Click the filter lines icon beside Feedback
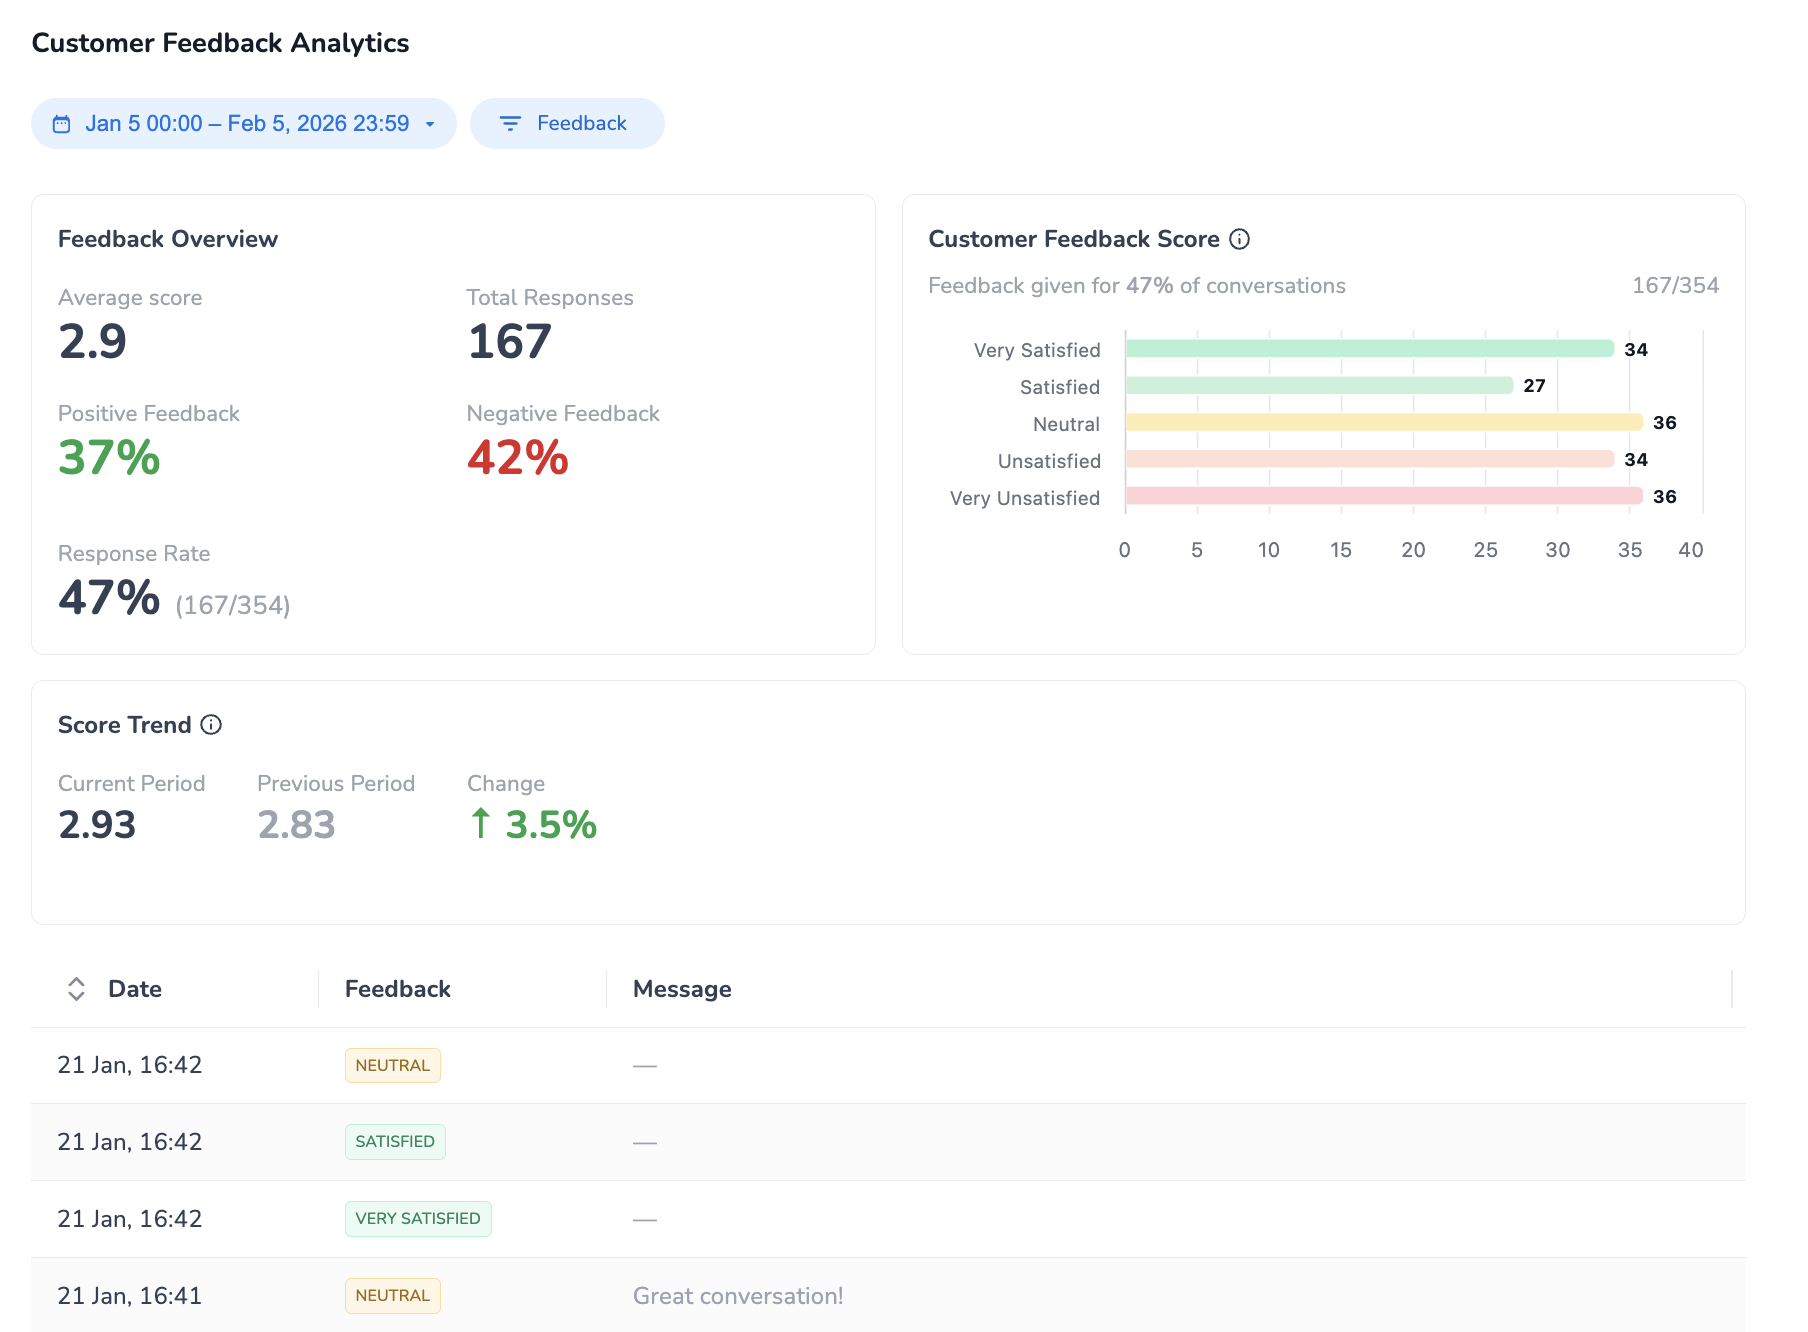This screenshot has height=1332, width=1808. pos(510,124)
